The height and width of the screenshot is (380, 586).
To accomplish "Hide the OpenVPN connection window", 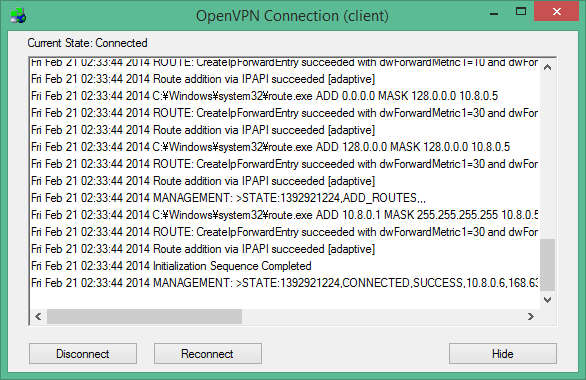I will [x=503, y=353].
